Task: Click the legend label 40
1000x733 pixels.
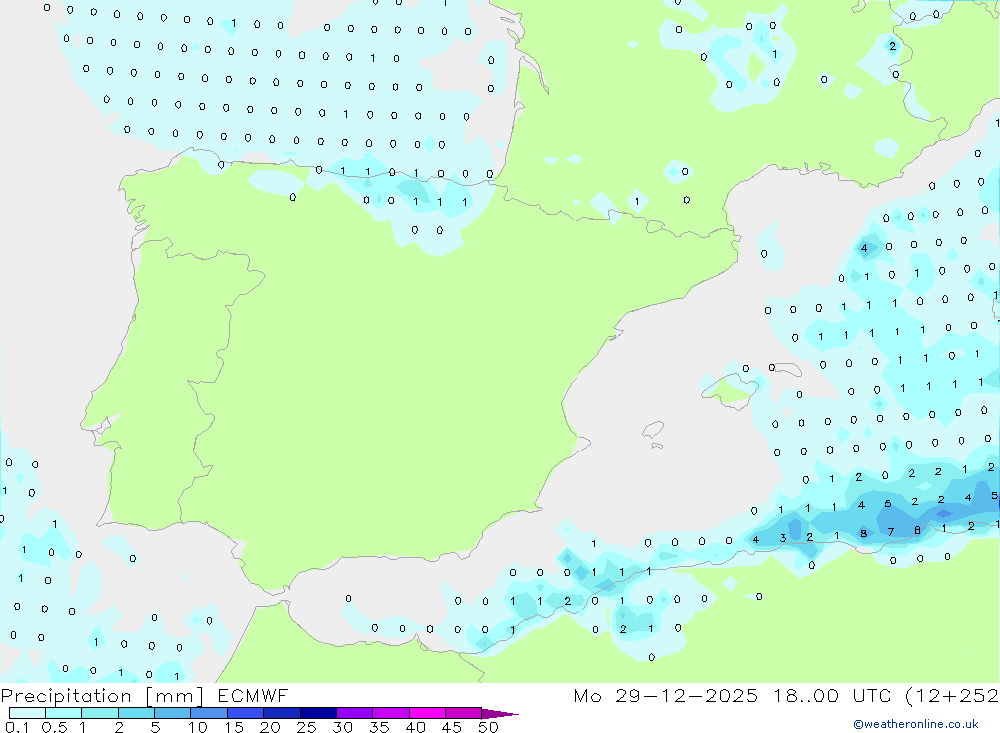Action: tap(416, 727)
